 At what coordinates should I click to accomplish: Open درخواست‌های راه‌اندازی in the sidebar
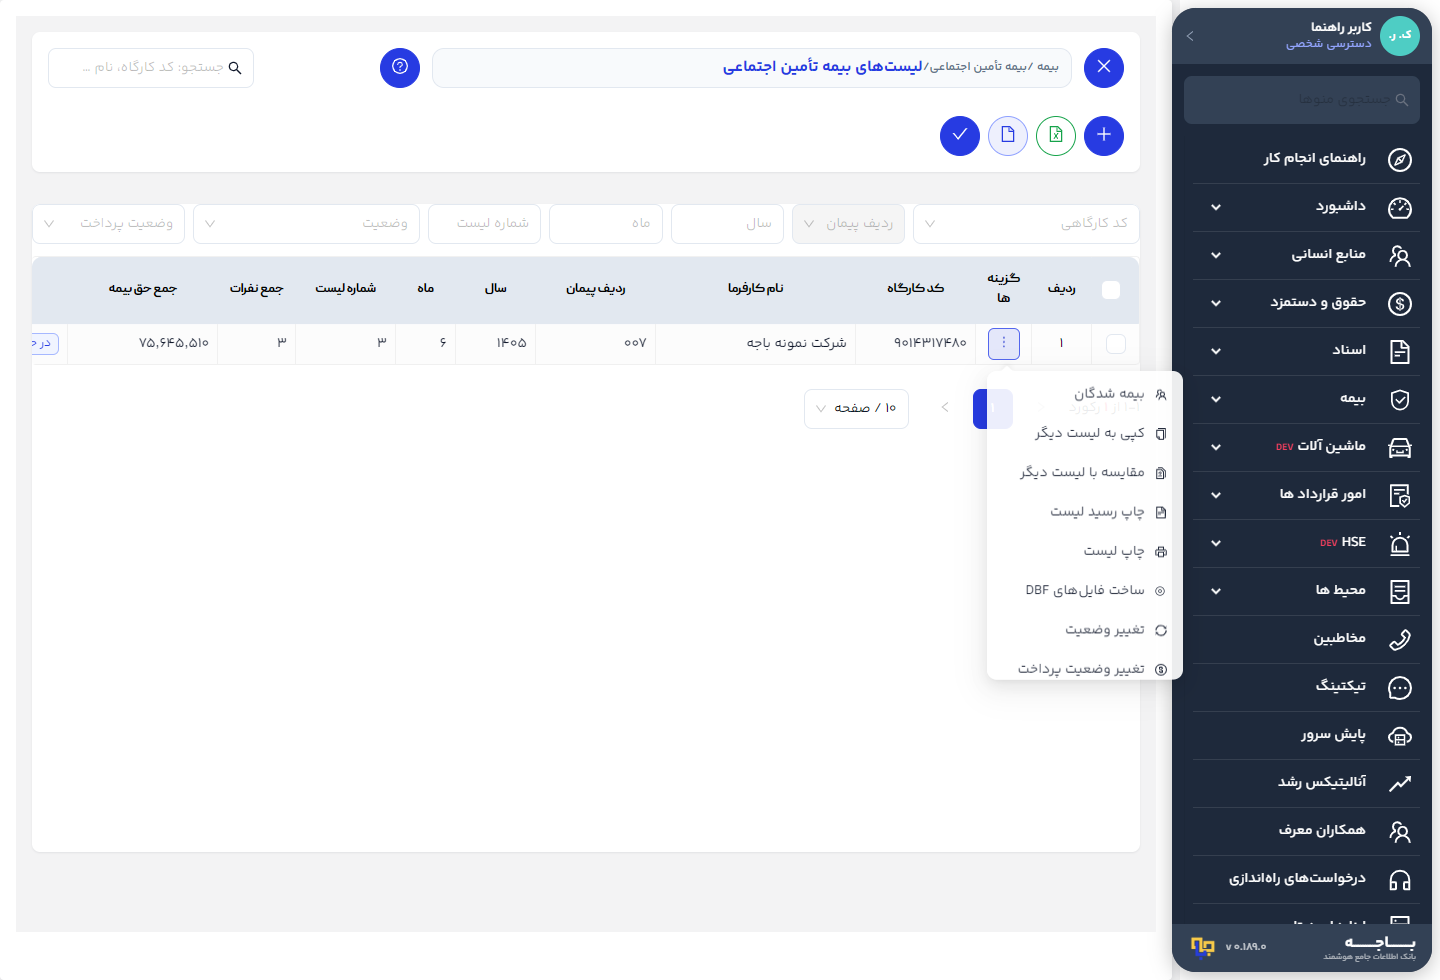pyautogui.click(x=1306, y=879)
